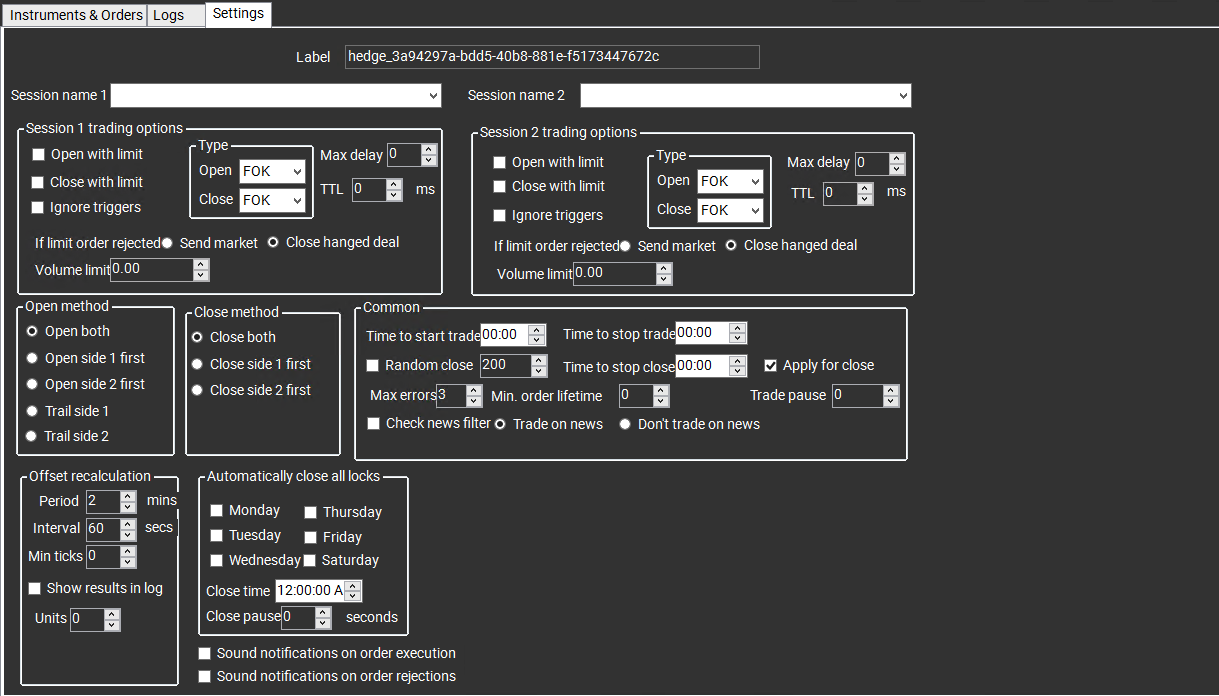Increase the Max errors value using stepper
1219x696 pixels.
[473, 390]
